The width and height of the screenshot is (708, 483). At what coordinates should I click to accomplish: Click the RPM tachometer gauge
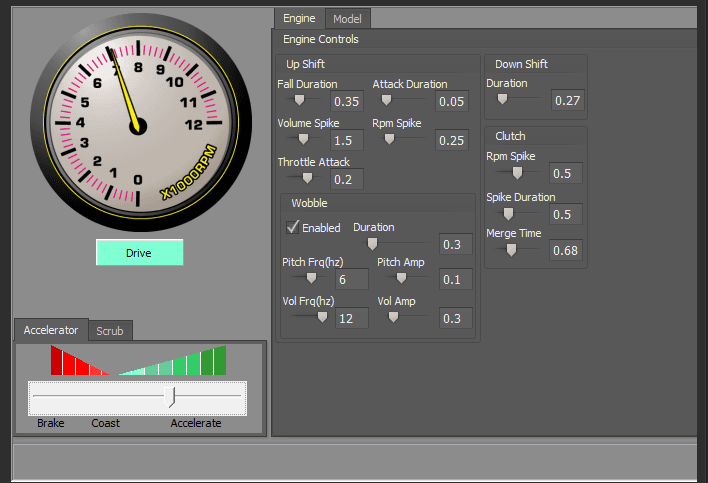coord(136,125)
